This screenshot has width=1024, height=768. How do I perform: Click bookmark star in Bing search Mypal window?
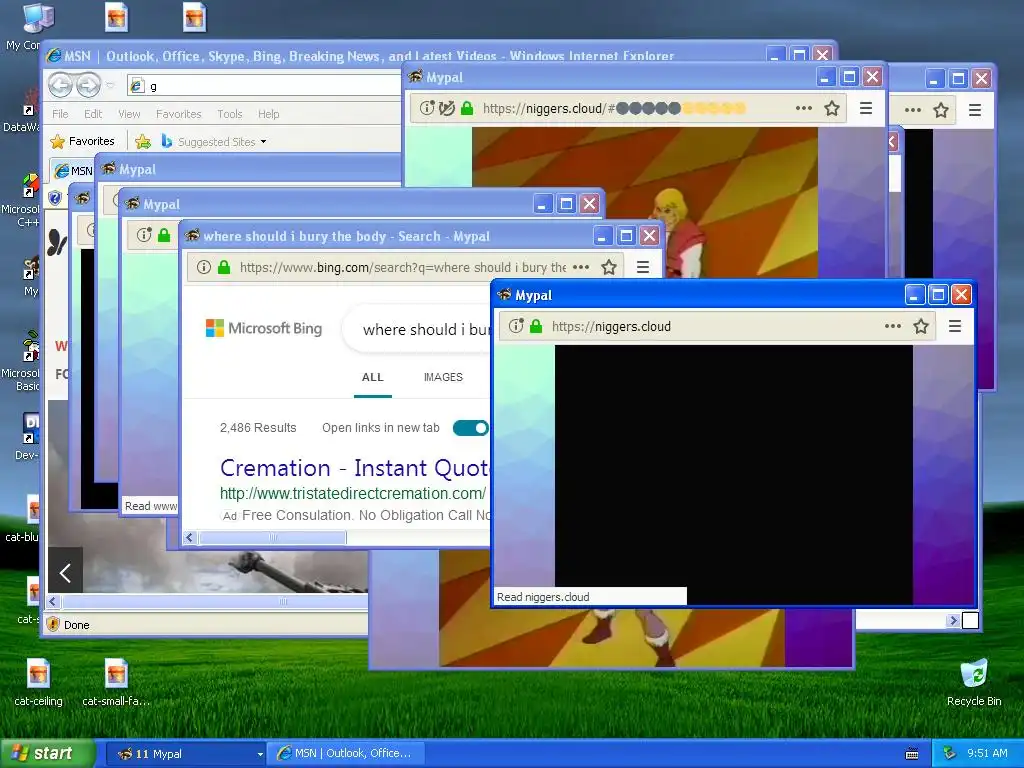pyautogui.click(x=609, y=267)
